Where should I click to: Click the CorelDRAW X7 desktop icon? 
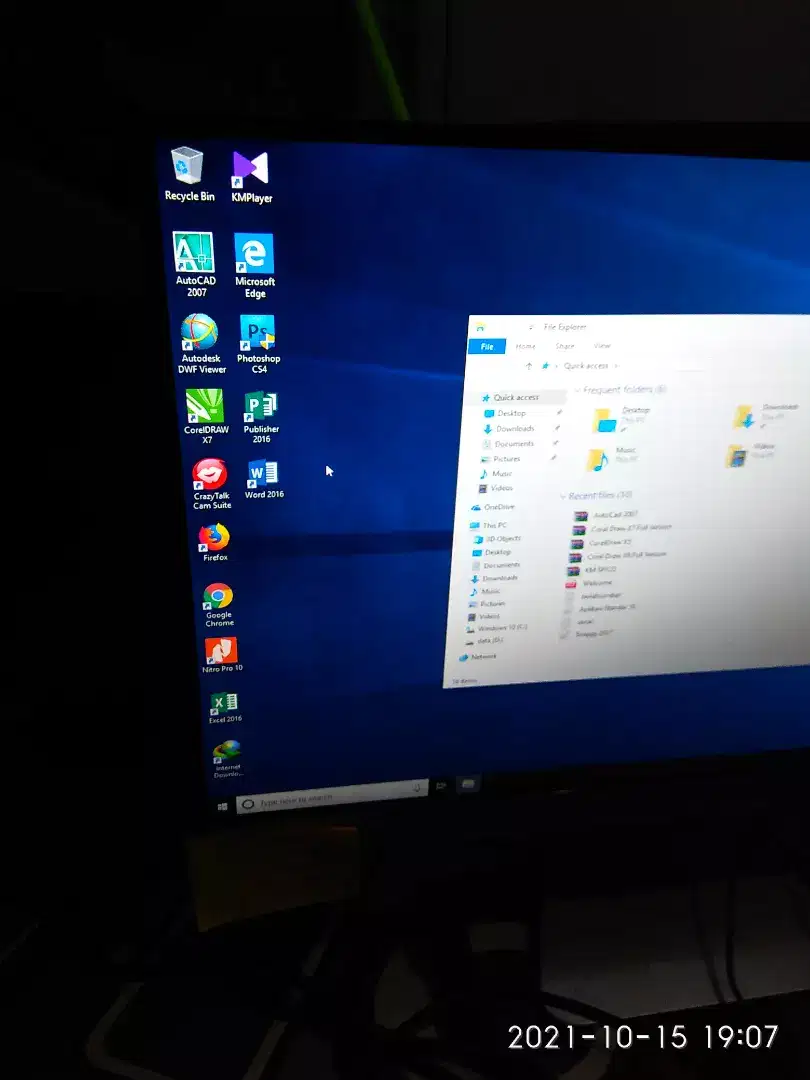(x=205, y=416)
